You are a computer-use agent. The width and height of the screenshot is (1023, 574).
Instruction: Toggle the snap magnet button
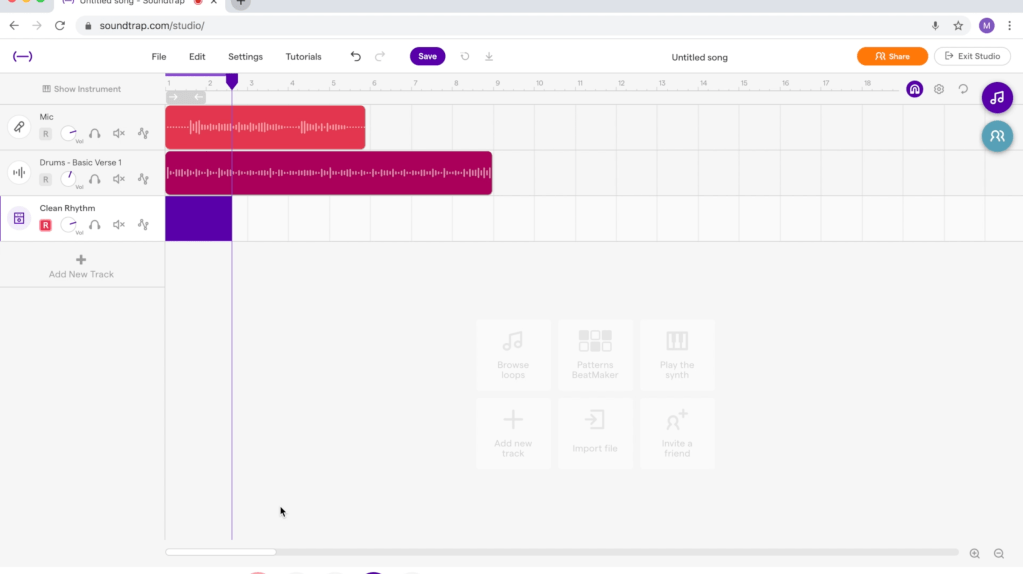click(x=914, y=89)
